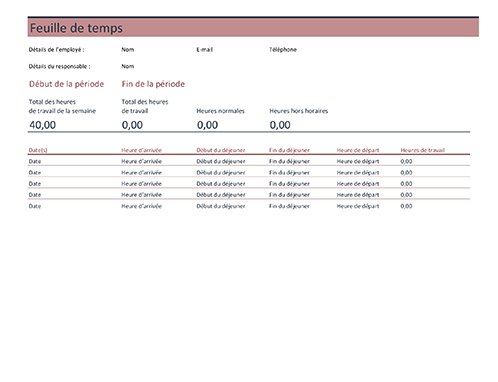Click the "Fin de la période" heading
This screenshot has height=382, width=498.
coord(153,84)
